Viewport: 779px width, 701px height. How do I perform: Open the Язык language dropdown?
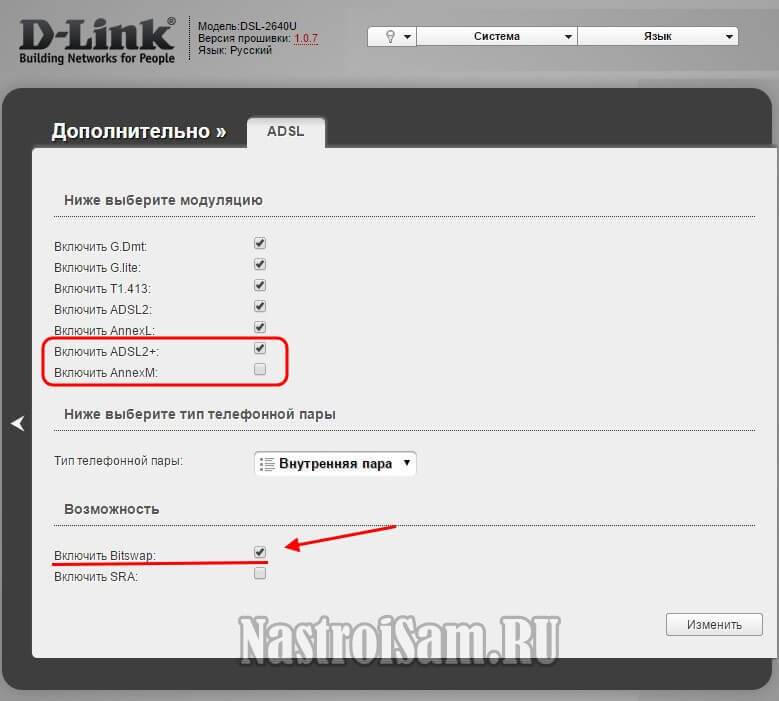(658, 36)
